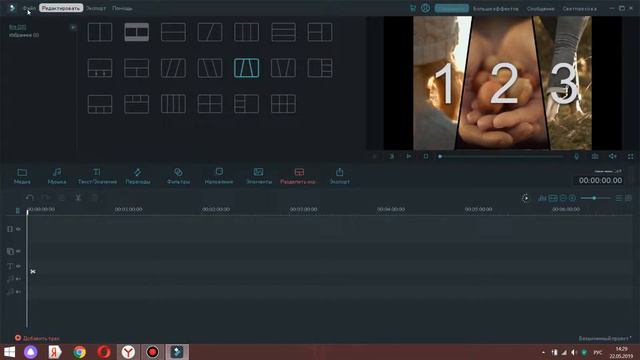Open the Медиа library tab
640x360 pixels.
[22, 176]
